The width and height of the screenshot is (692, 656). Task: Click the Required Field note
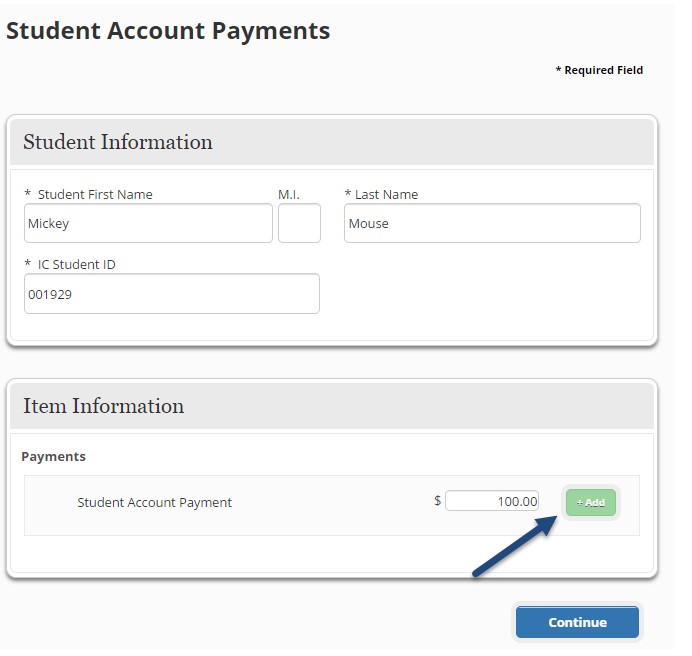click(599, 70)
